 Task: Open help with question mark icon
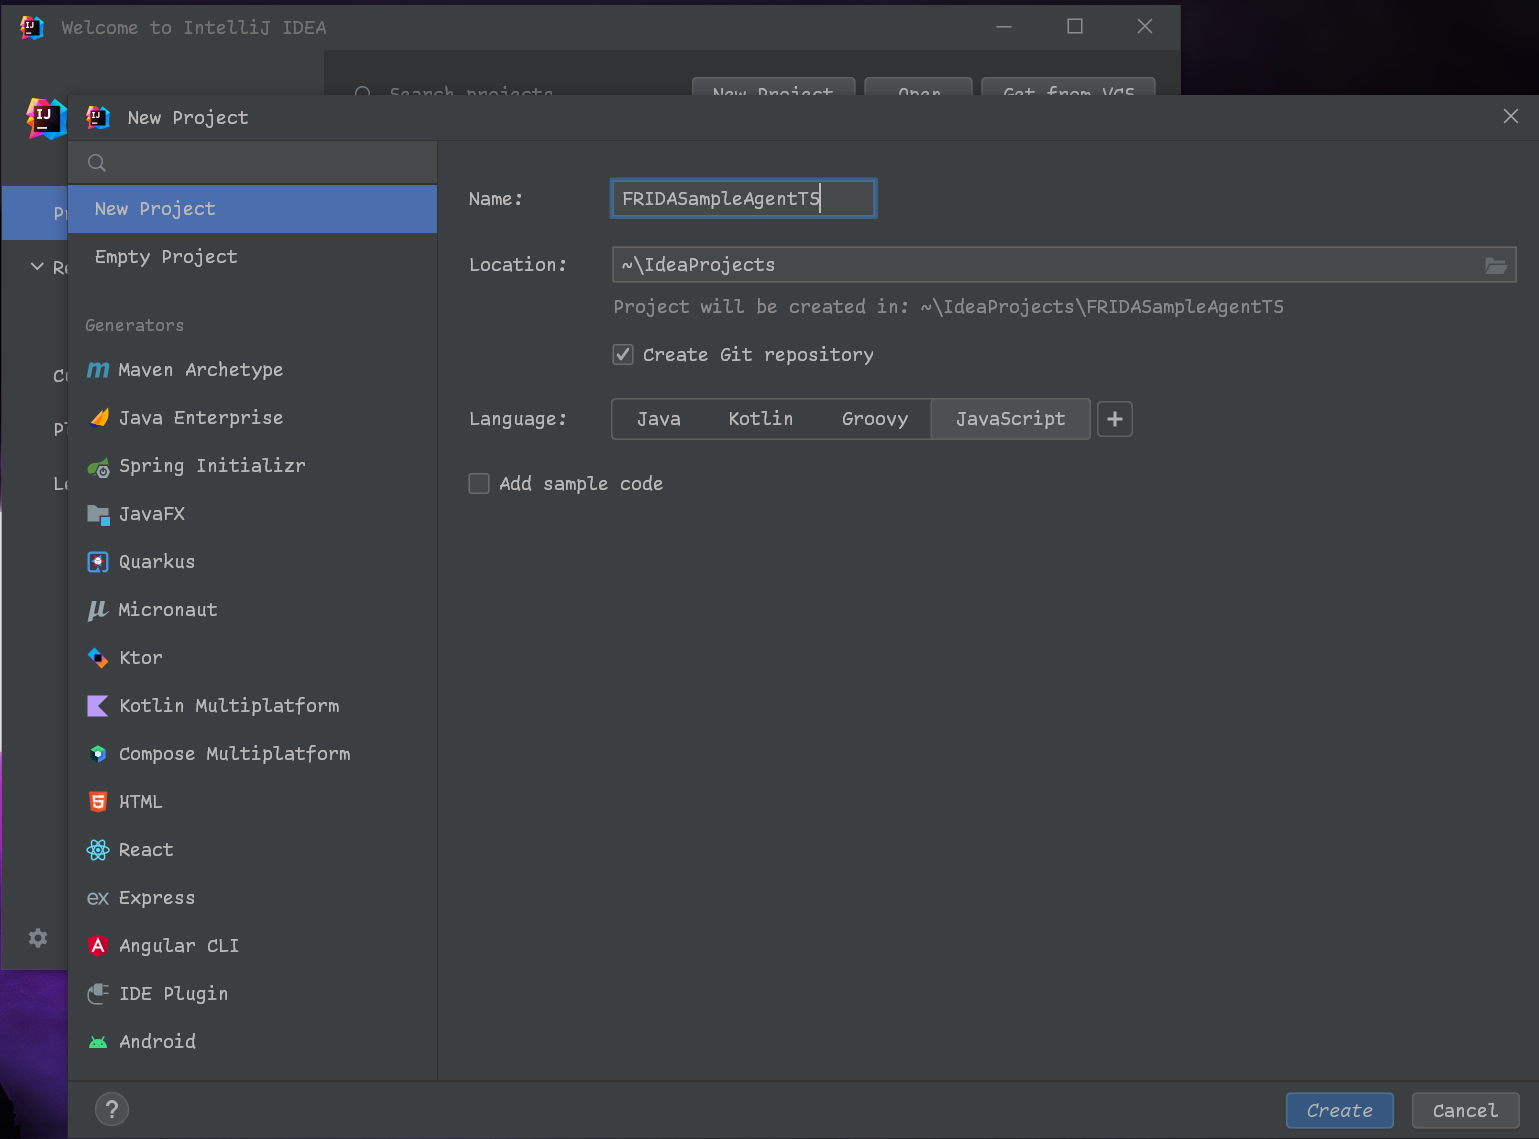pyautogui.click(x=112, y=1109)
